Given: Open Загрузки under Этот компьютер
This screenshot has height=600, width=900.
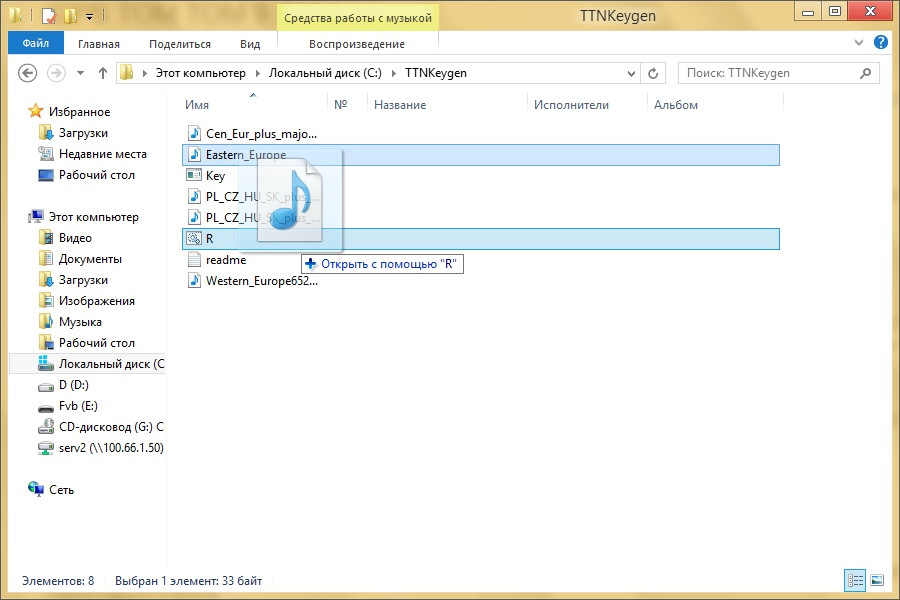Looking at the screenshot, I should [x=83, y=280].
